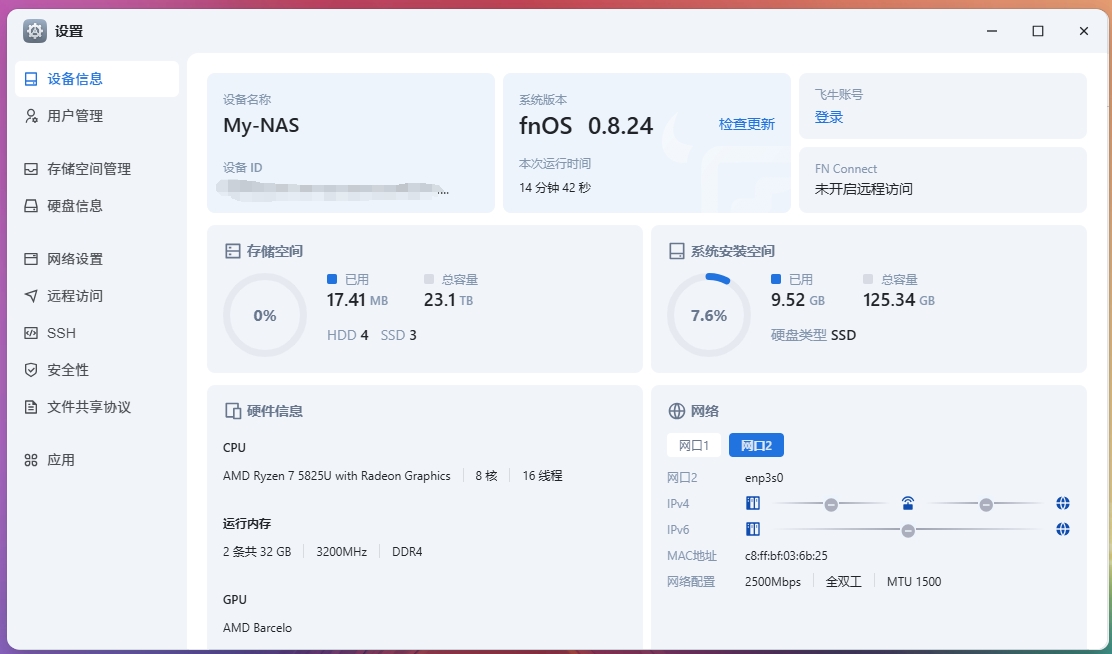Click the 硬件信息 card header icon

(x=233, y=411)
